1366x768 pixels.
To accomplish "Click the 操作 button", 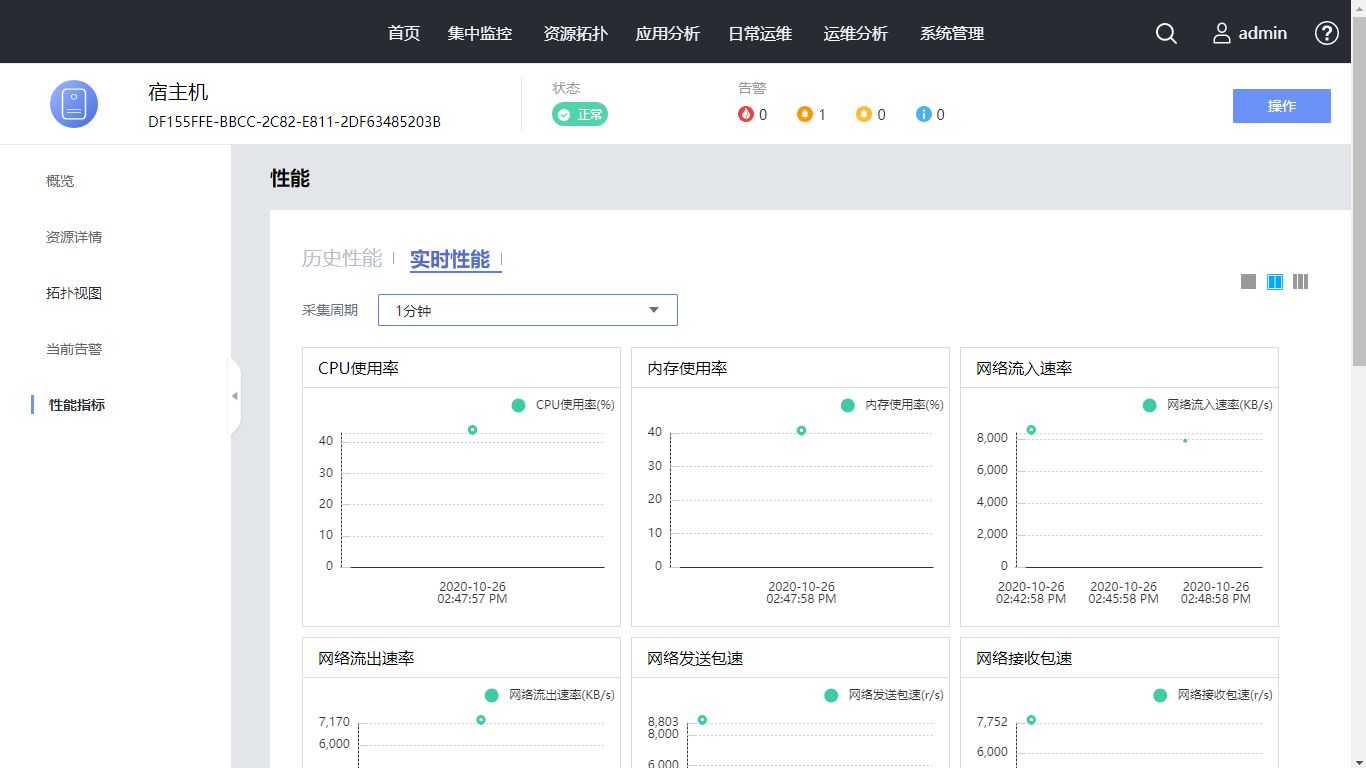I will click(x=1281, y=106).
